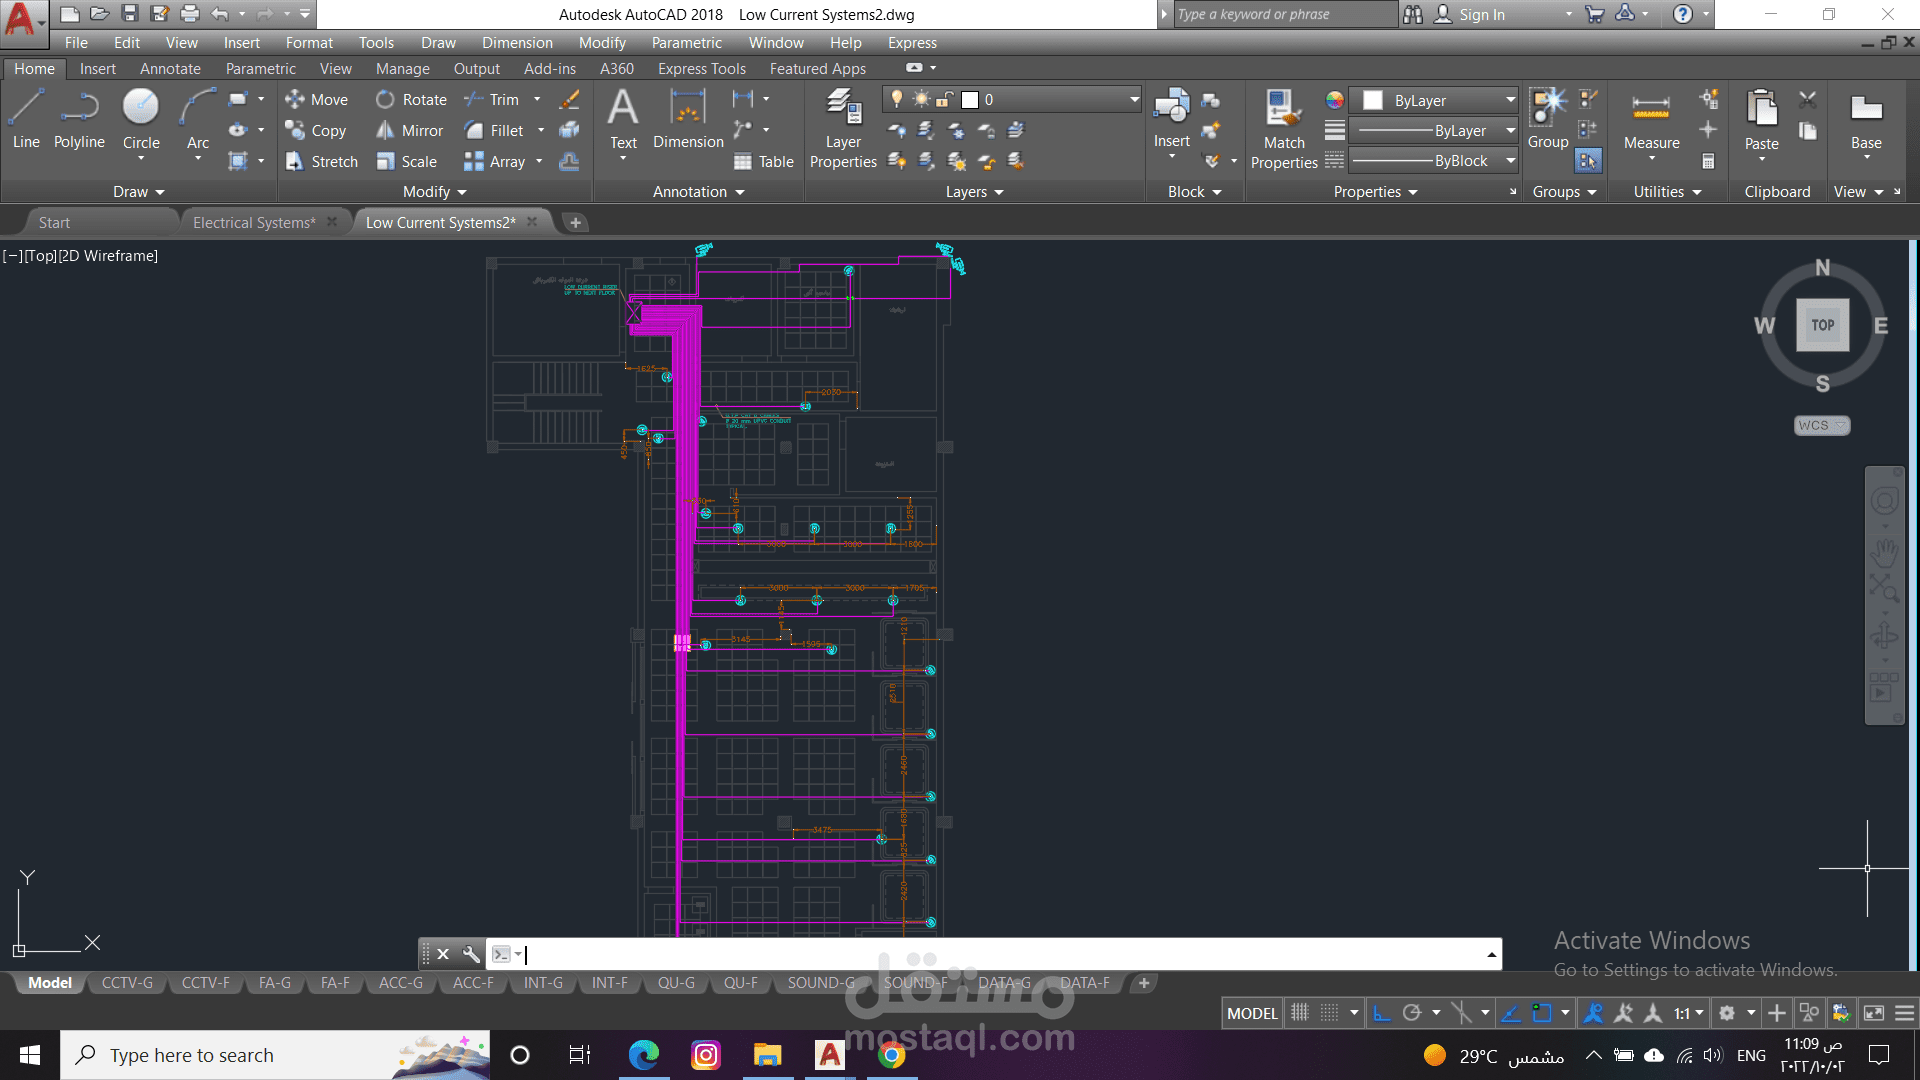Open the Annotate ribbon tab

(170, 69)
